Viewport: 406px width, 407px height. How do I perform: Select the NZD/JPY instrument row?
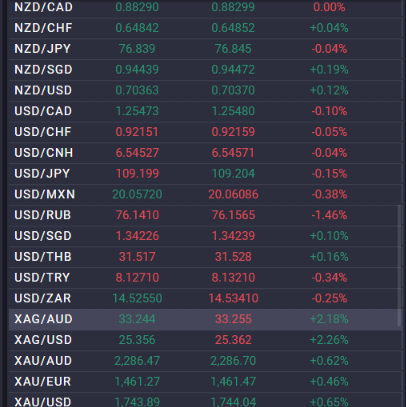205,49
